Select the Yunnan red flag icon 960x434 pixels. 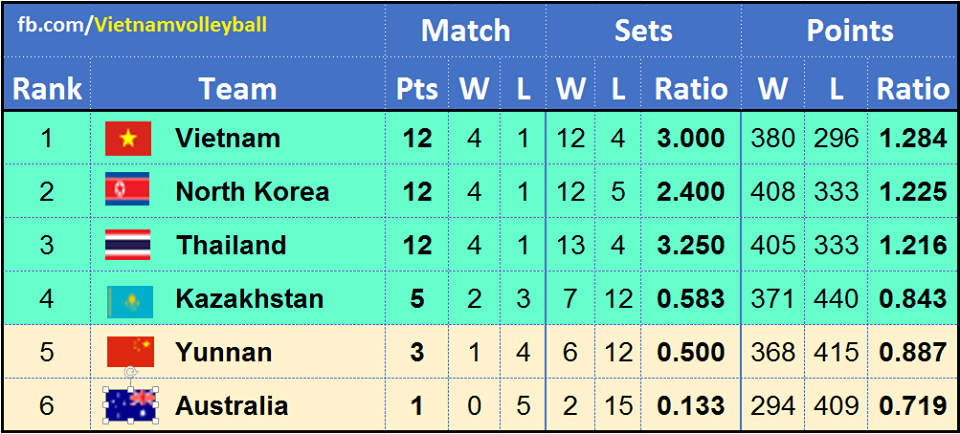pyautogui.click(x=130, y=352)
